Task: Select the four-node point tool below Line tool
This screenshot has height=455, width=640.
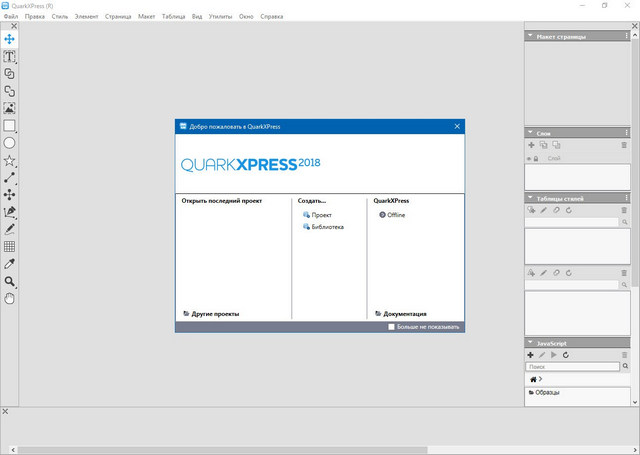Action: coord(9,195)
